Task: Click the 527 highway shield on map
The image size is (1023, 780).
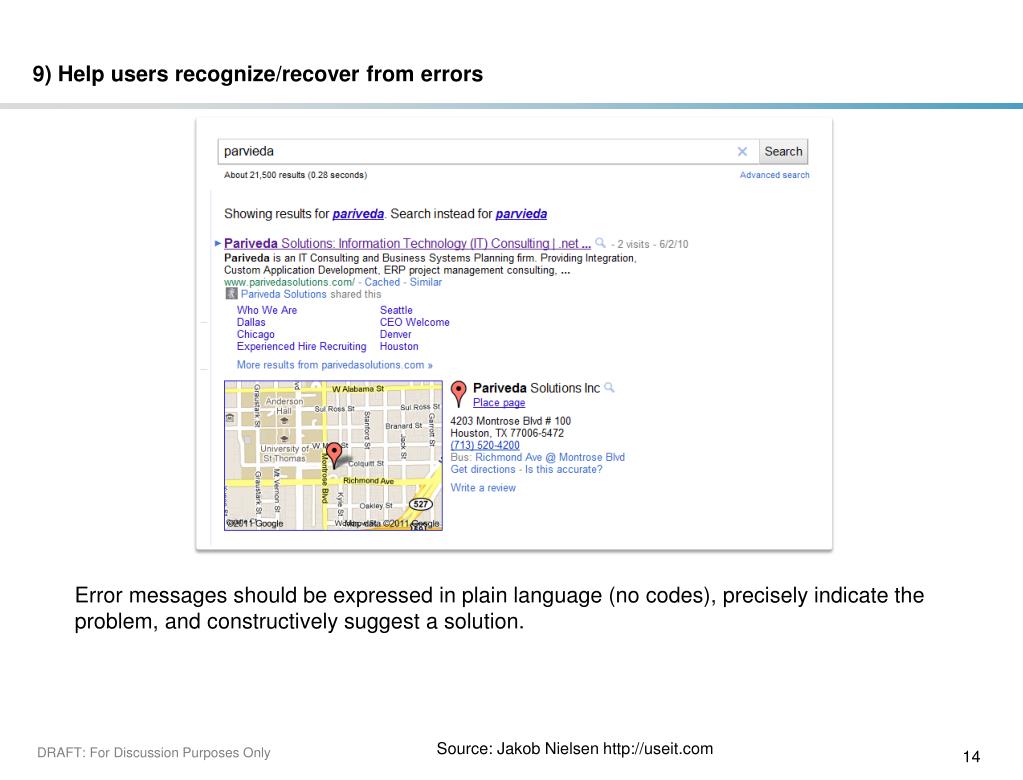Action: 420,504
